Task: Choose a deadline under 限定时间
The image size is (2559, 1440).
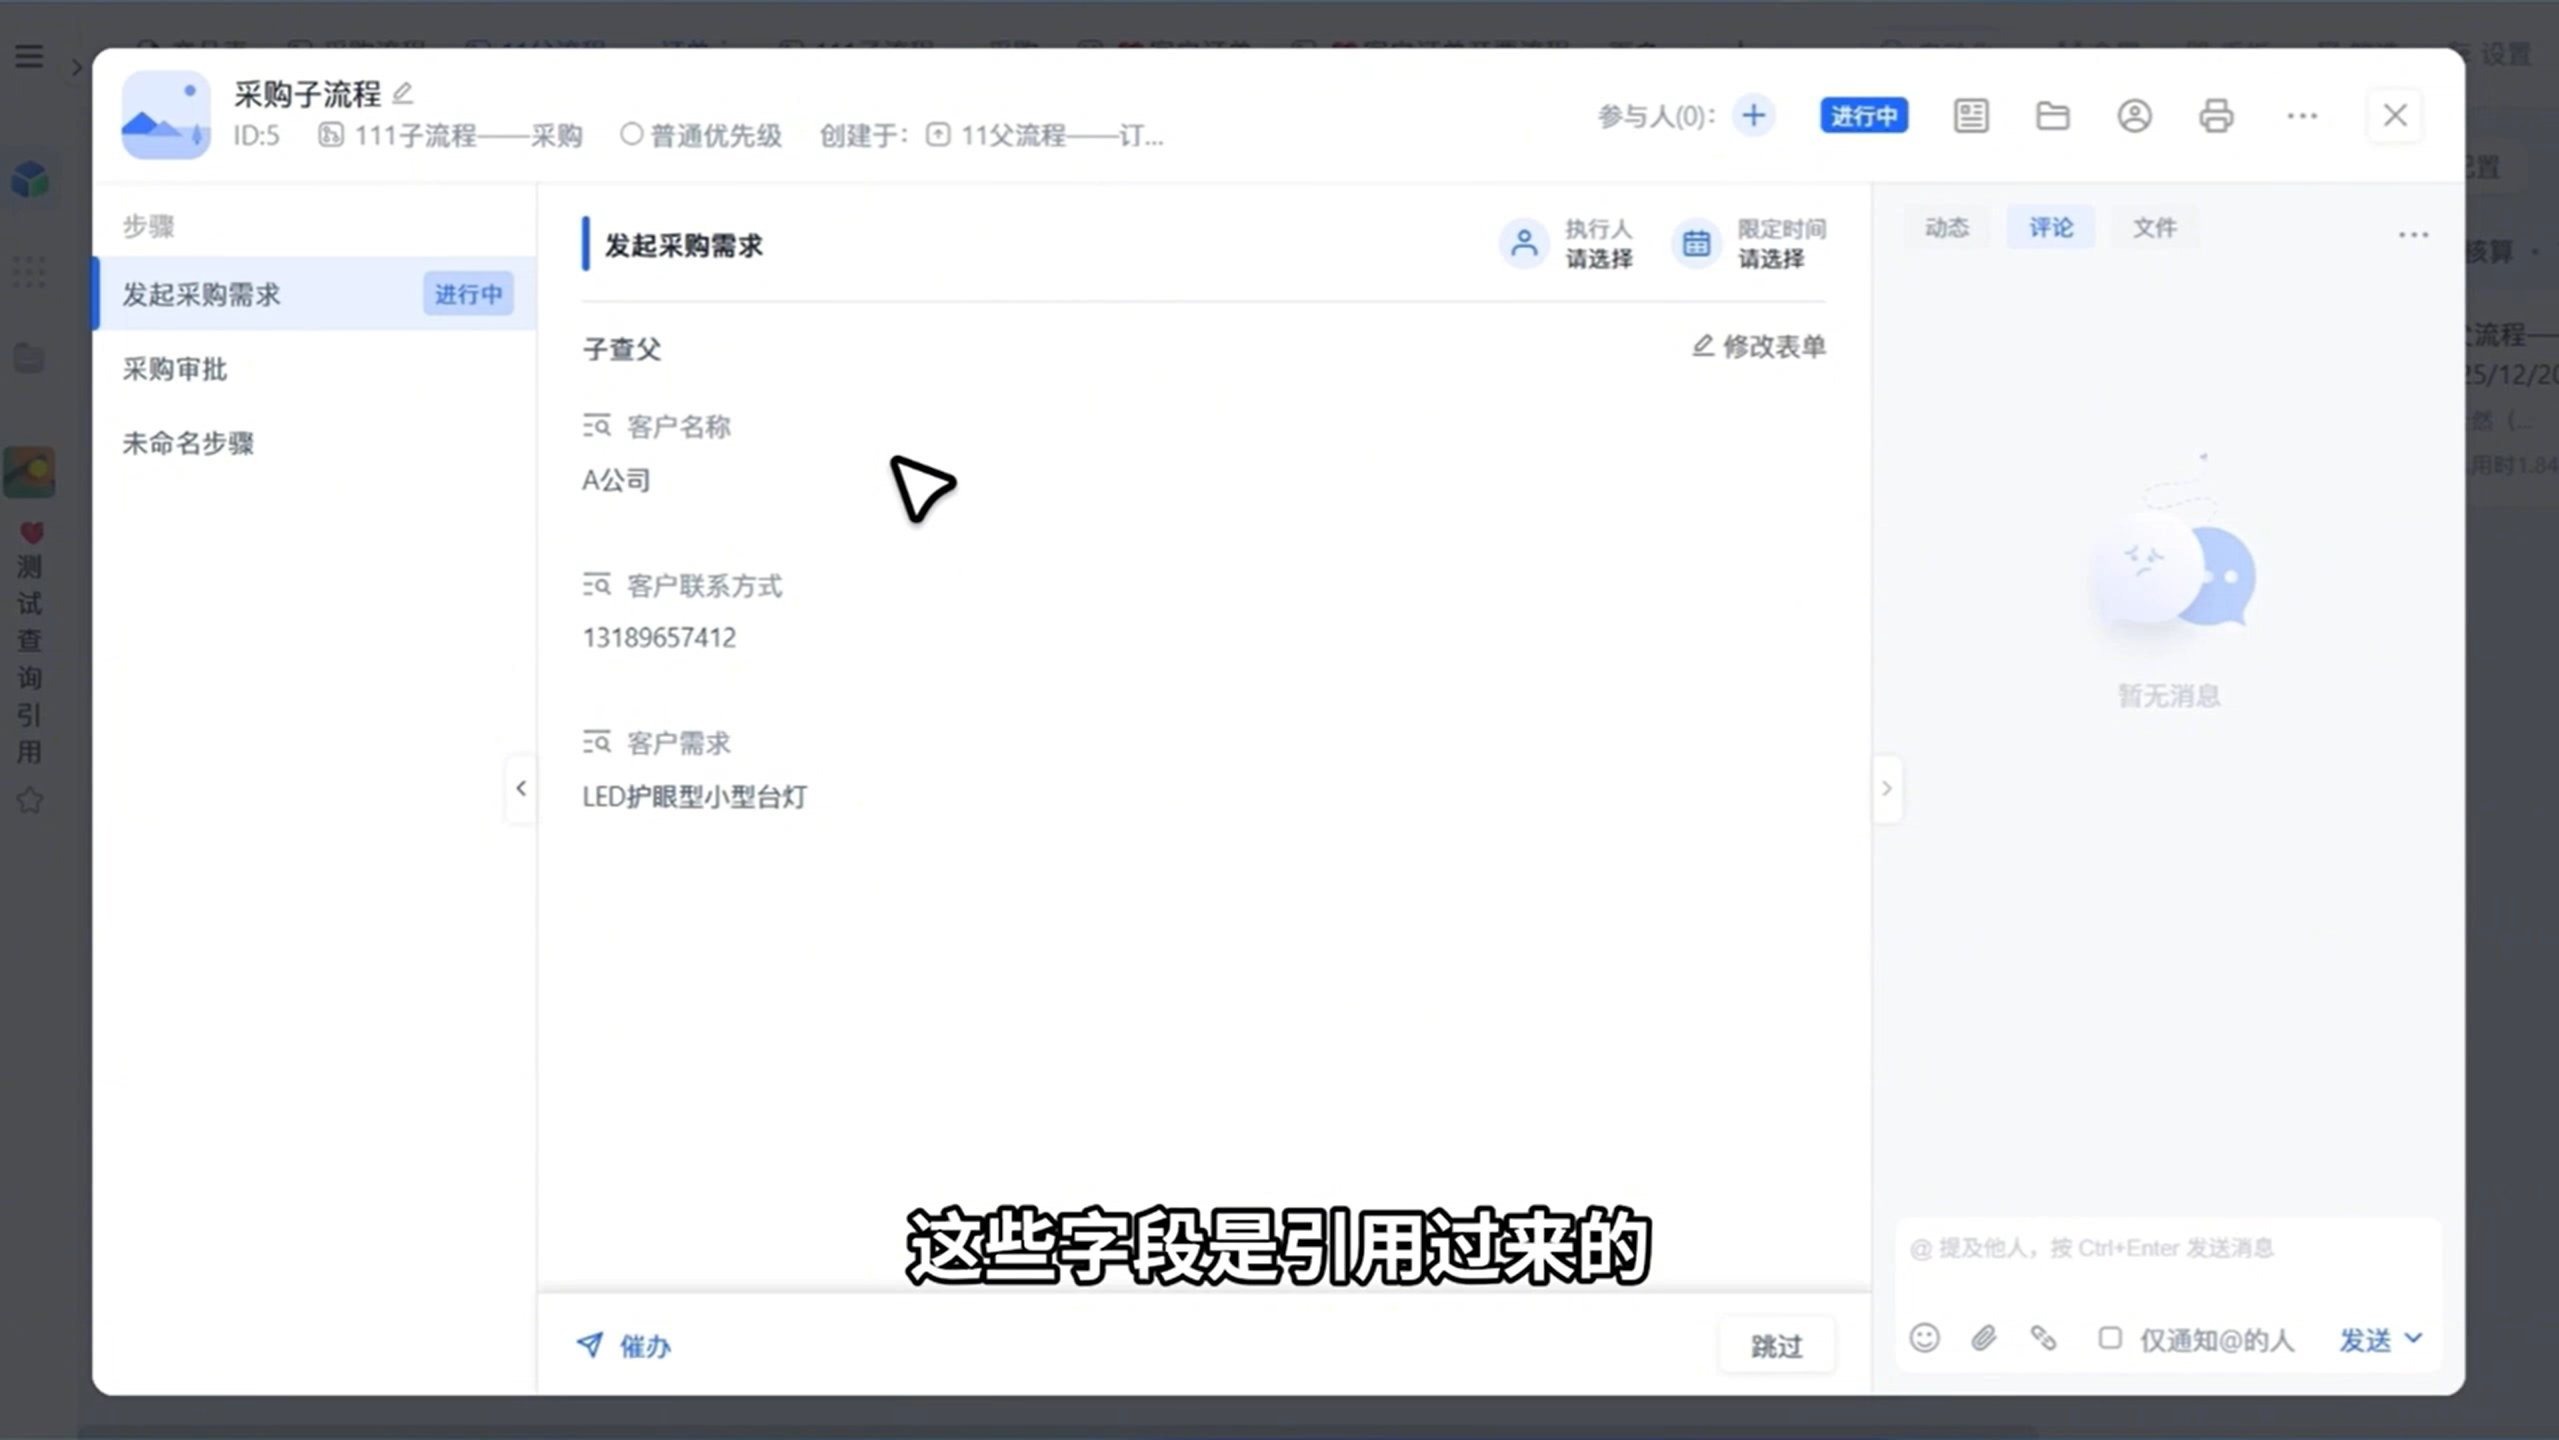Action: pyautogui.click(x=1771, y=259)
